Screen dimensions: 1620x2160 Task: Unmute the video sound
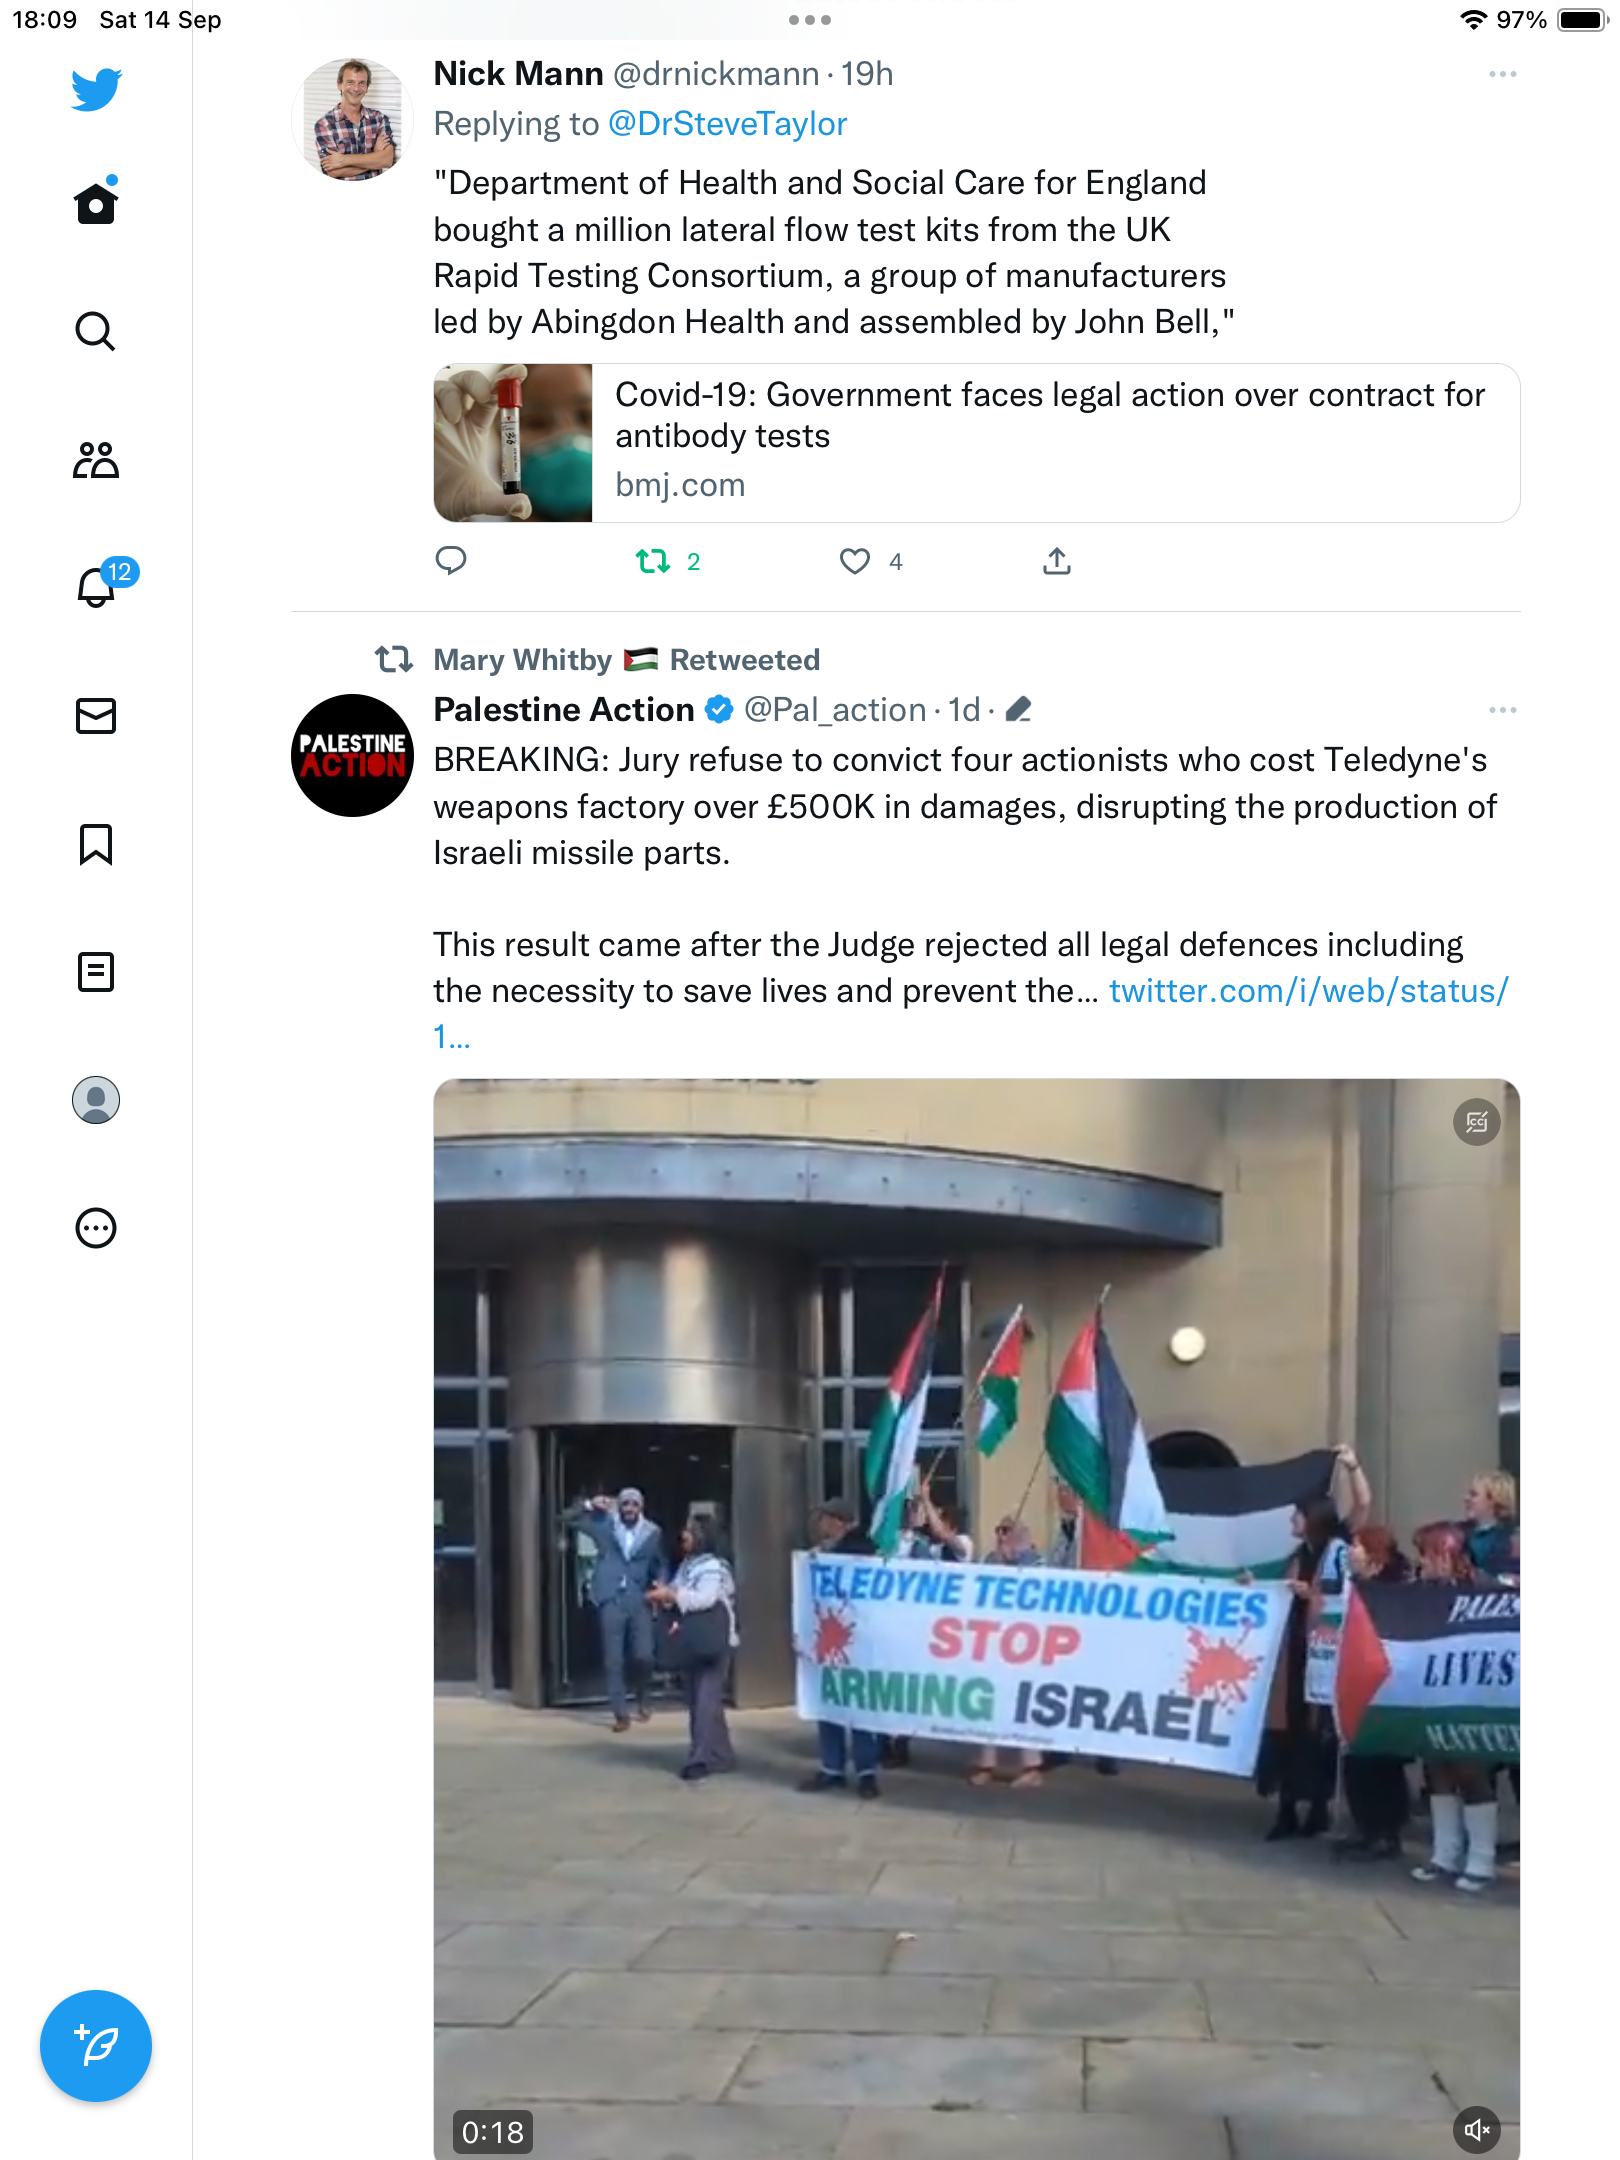[x=1477, y=2130]
